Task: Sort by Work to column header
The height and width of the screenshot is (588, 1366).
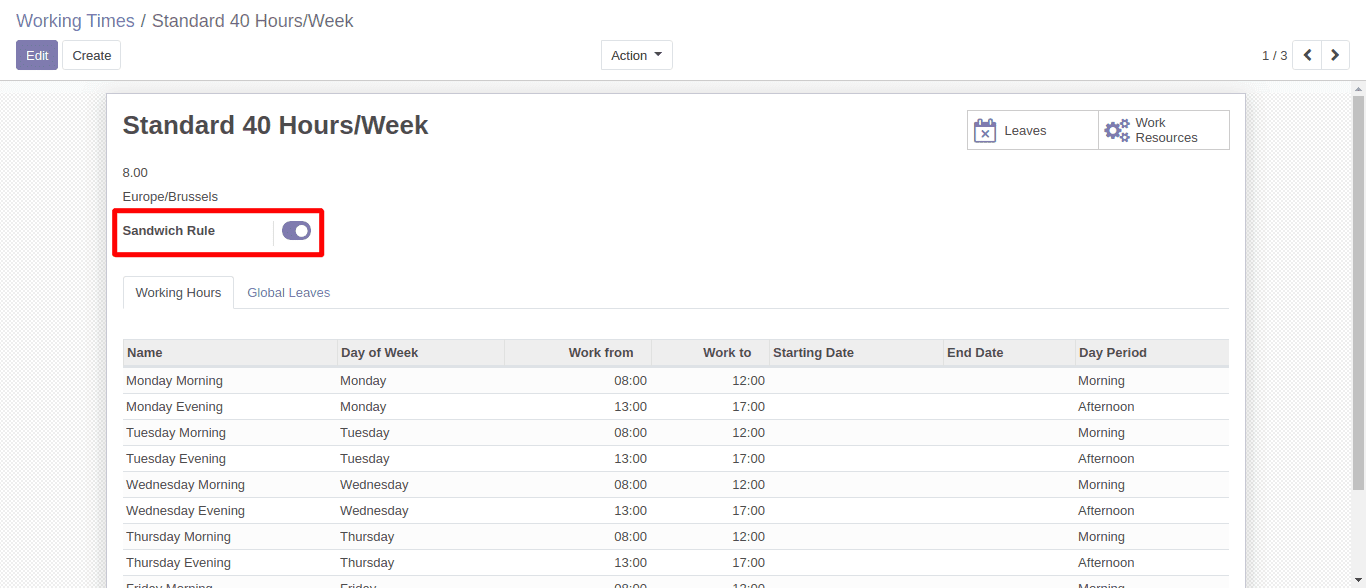Action: coord(710,353)
